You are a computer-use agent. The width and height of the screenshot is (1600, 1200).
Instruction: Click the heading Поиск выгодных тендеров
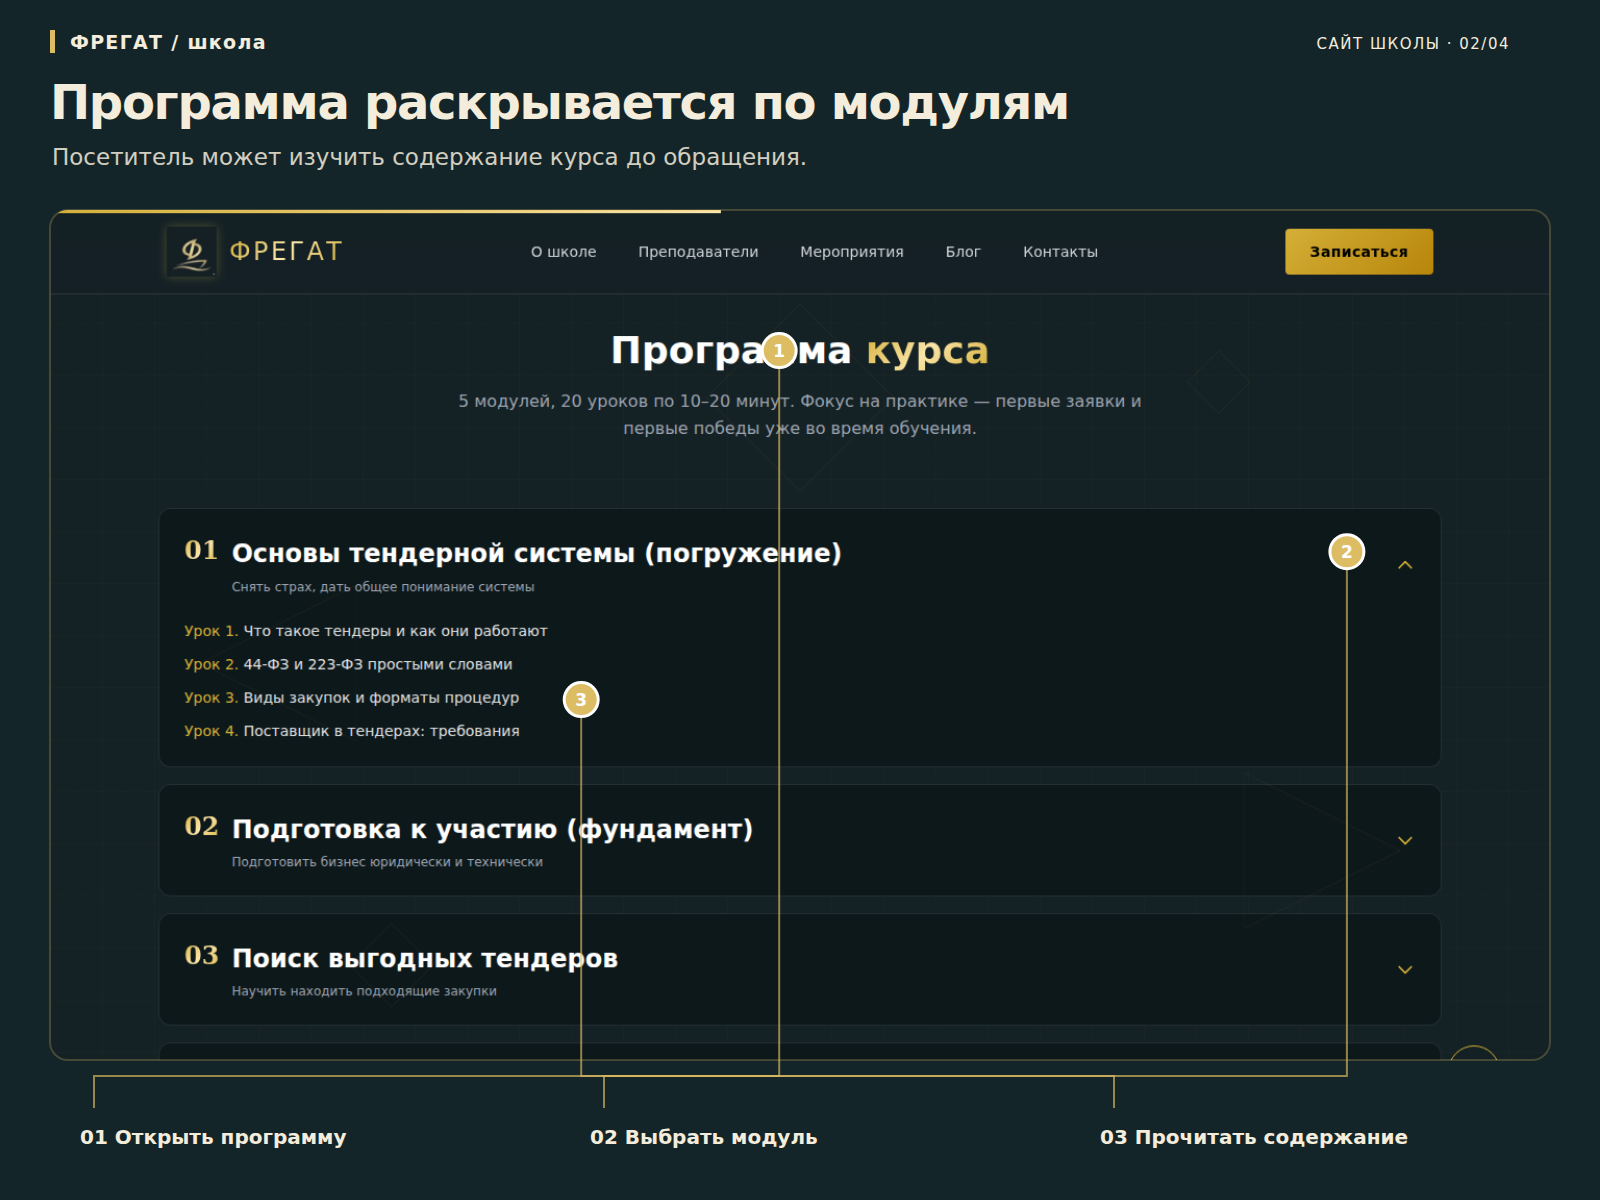tap(425, 958)
